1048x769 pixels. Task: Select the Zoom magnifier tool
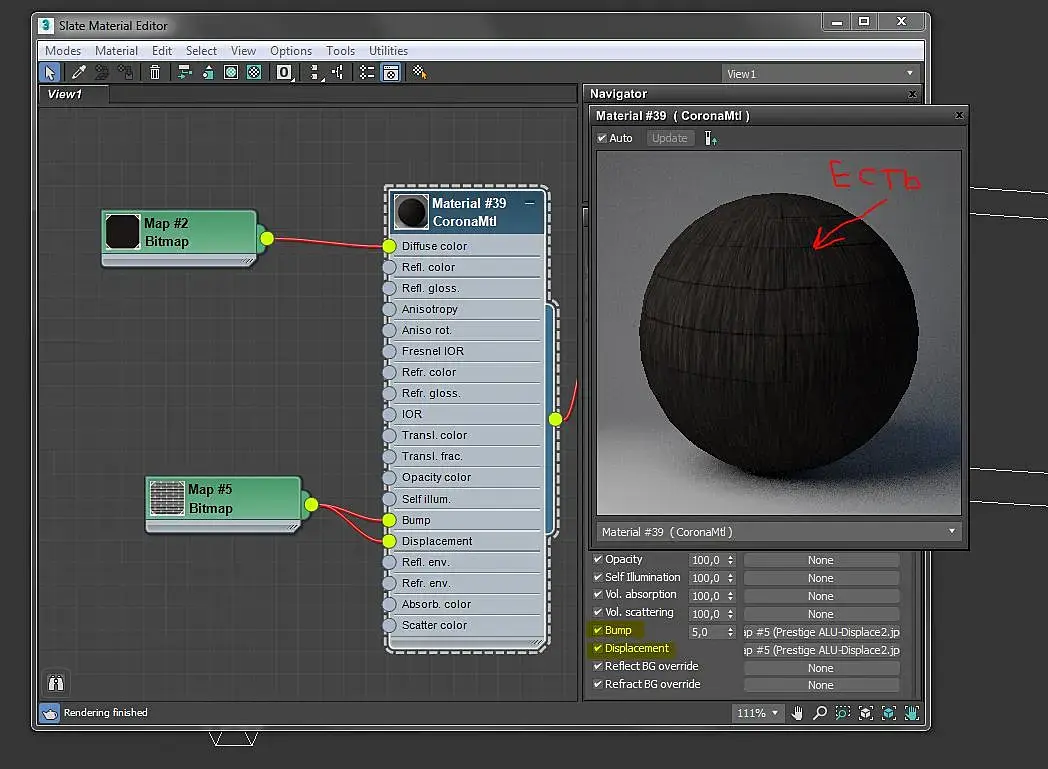pos(820,713)
